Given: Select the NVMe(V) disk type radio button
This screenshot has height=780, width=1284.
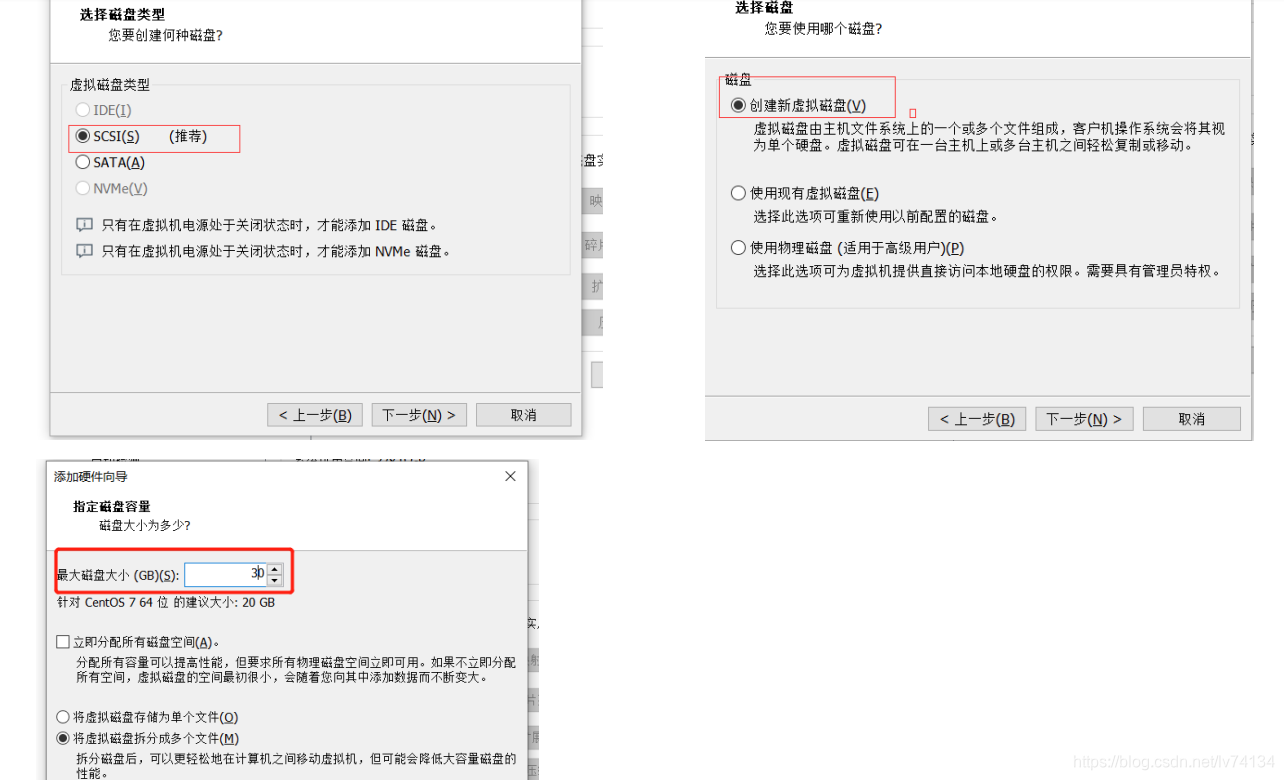Looking at the screenshot, I should tap(83, 188).
